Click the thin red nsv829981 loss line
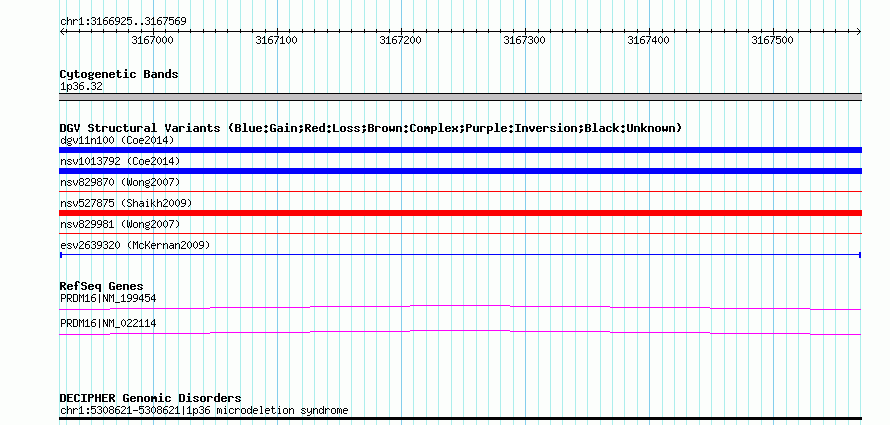Viewport: 890px width, 425px height. (460, 233)
